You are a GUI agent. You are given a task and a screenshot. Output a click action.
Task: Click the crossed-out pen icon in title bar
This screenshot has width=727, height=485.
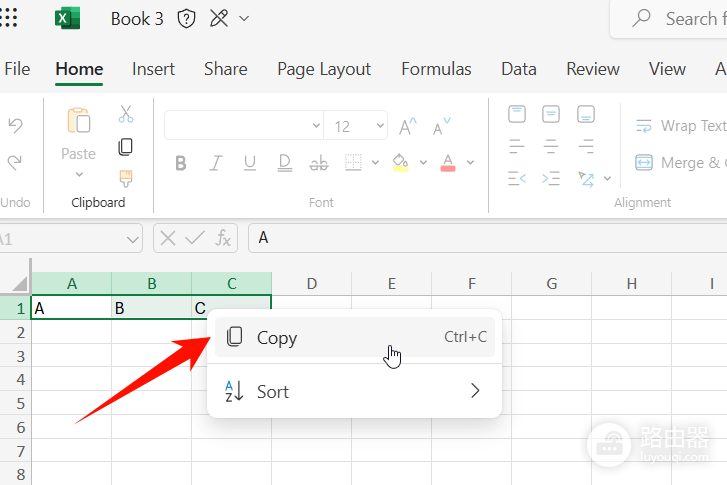(x=219, y=19)
